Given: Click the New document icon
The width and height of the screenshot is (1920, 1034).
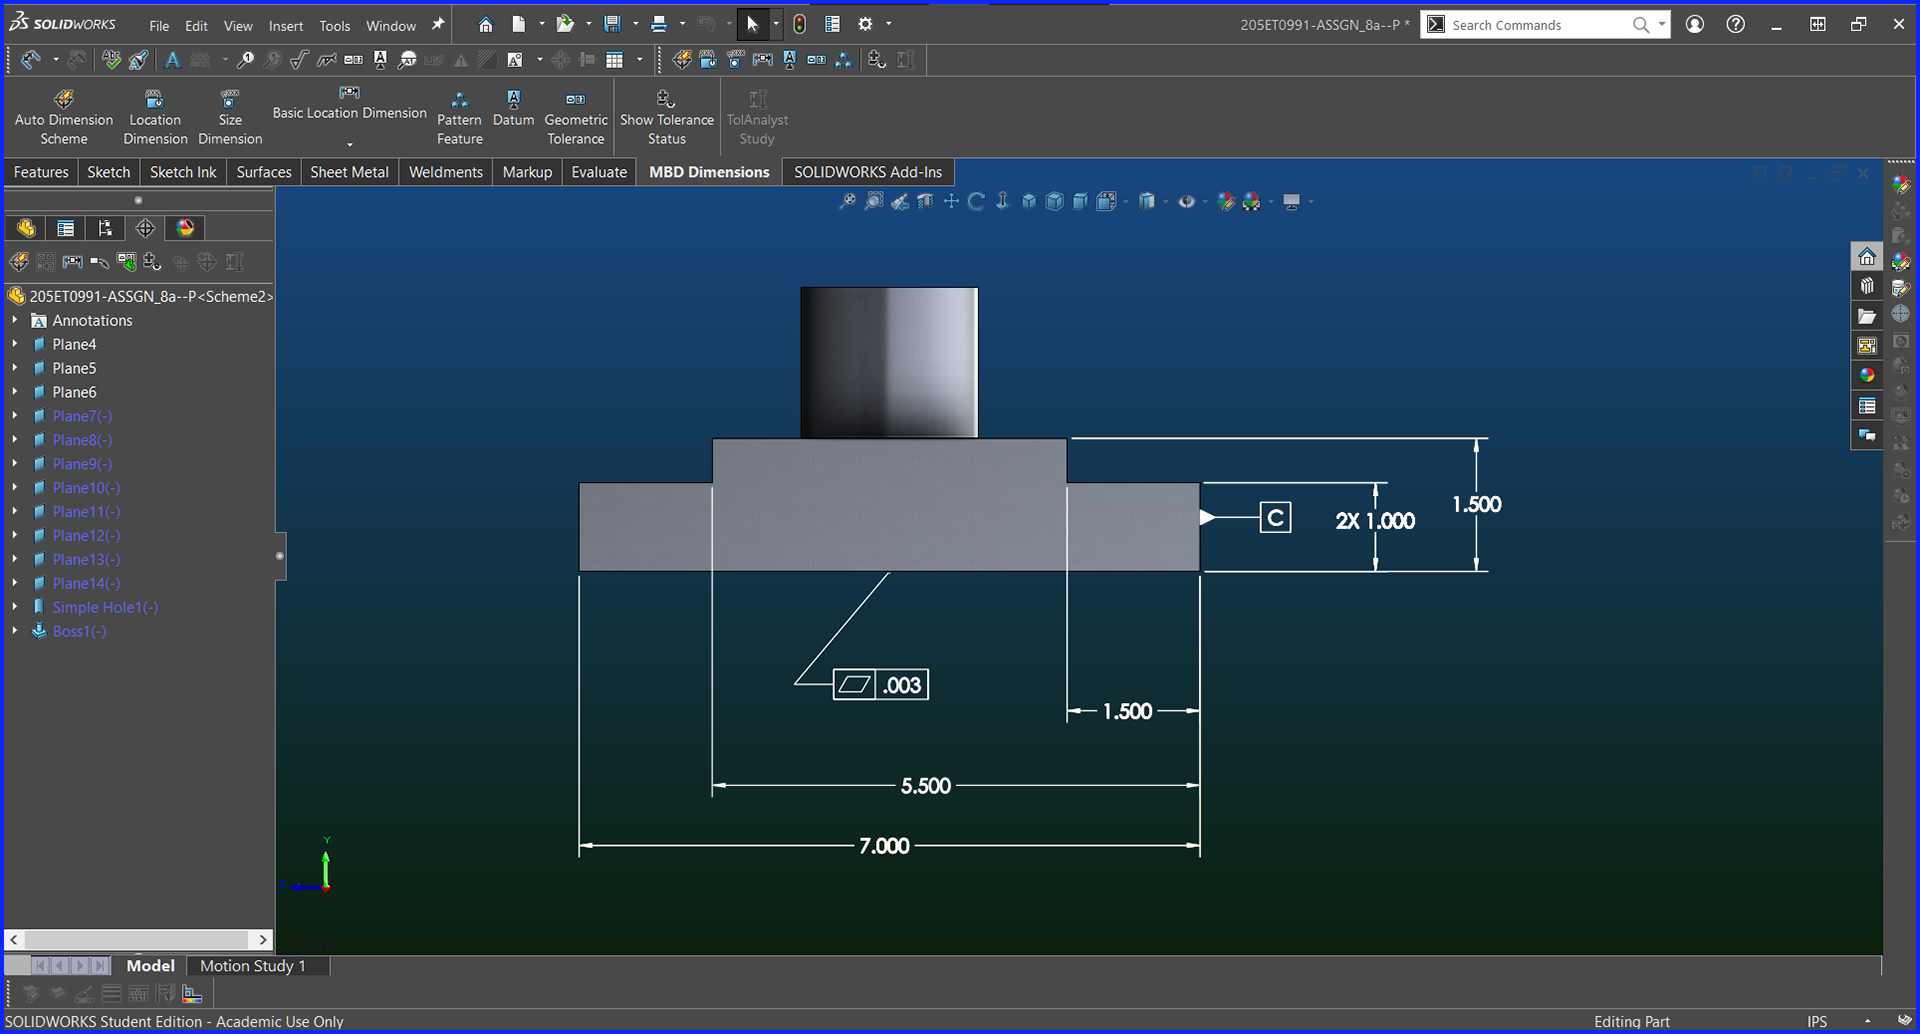Looking at the screenshot, I should tap(518, 24).
